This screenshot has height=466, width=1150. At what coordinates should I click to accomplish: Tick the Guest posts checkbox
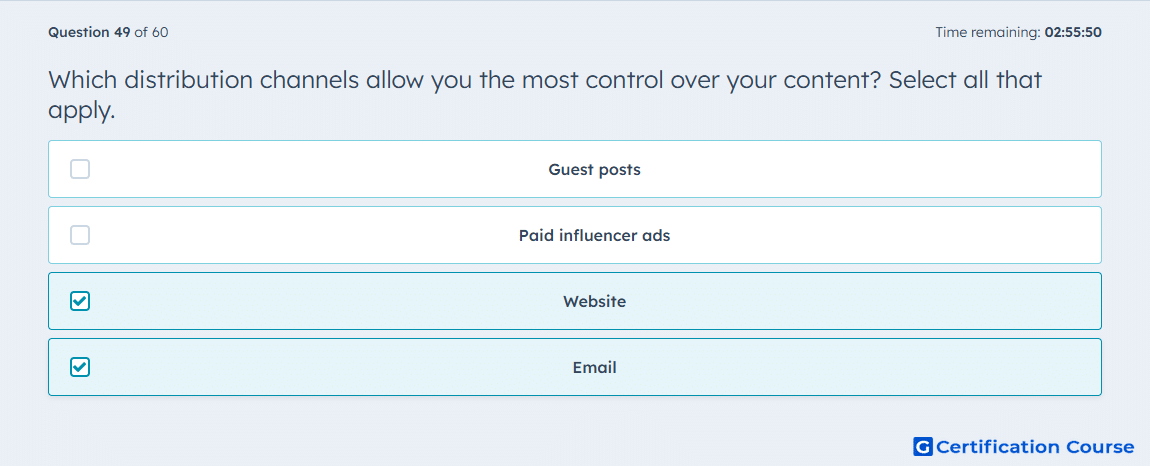coord(80,170)
